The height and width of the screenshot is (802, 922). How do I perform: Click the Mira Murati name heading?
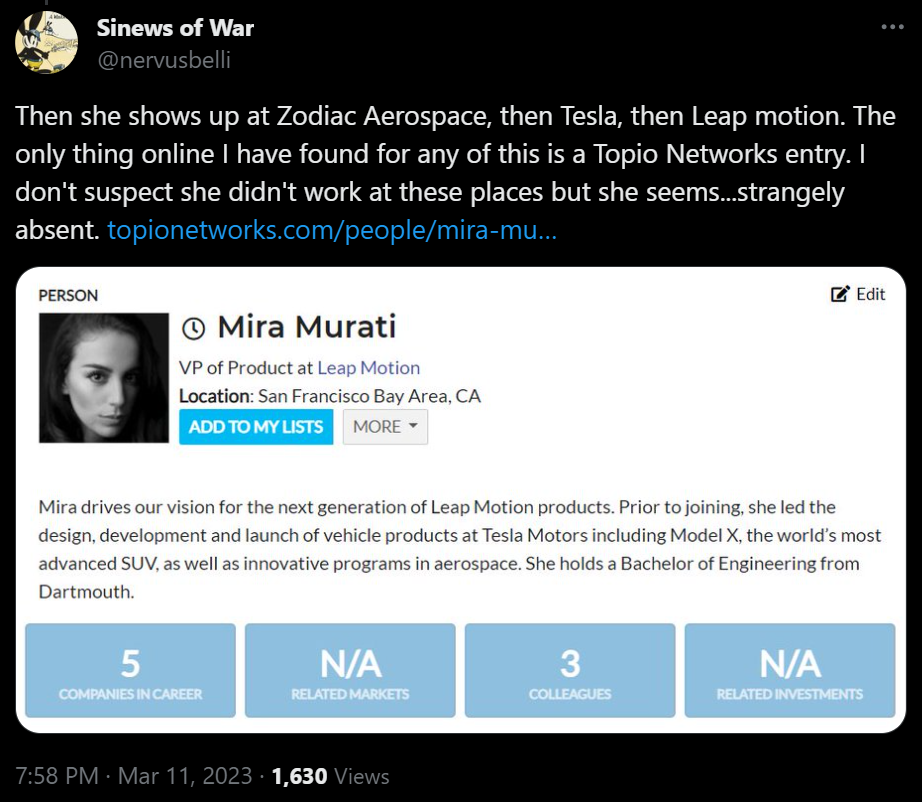coord(306,327)
